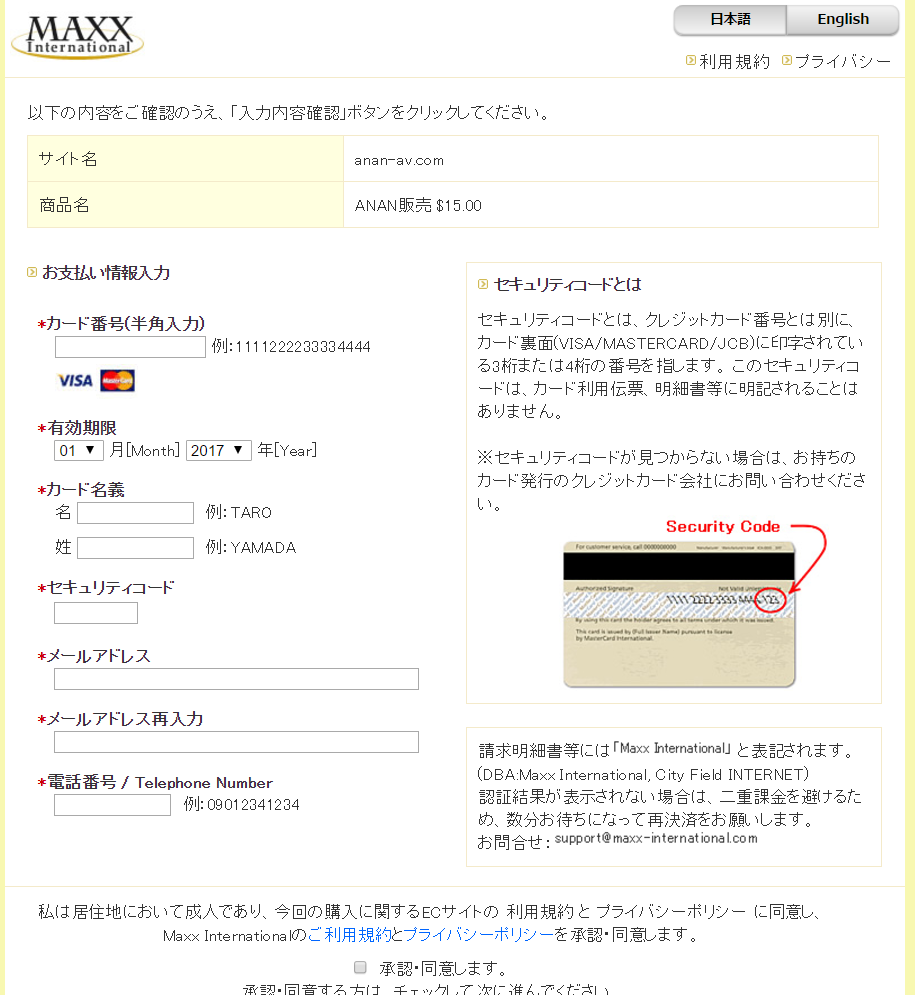Open the プライバシーポリシー blue link
The image size is (915, 995).
pyautogui.click(x=478, y=935)
